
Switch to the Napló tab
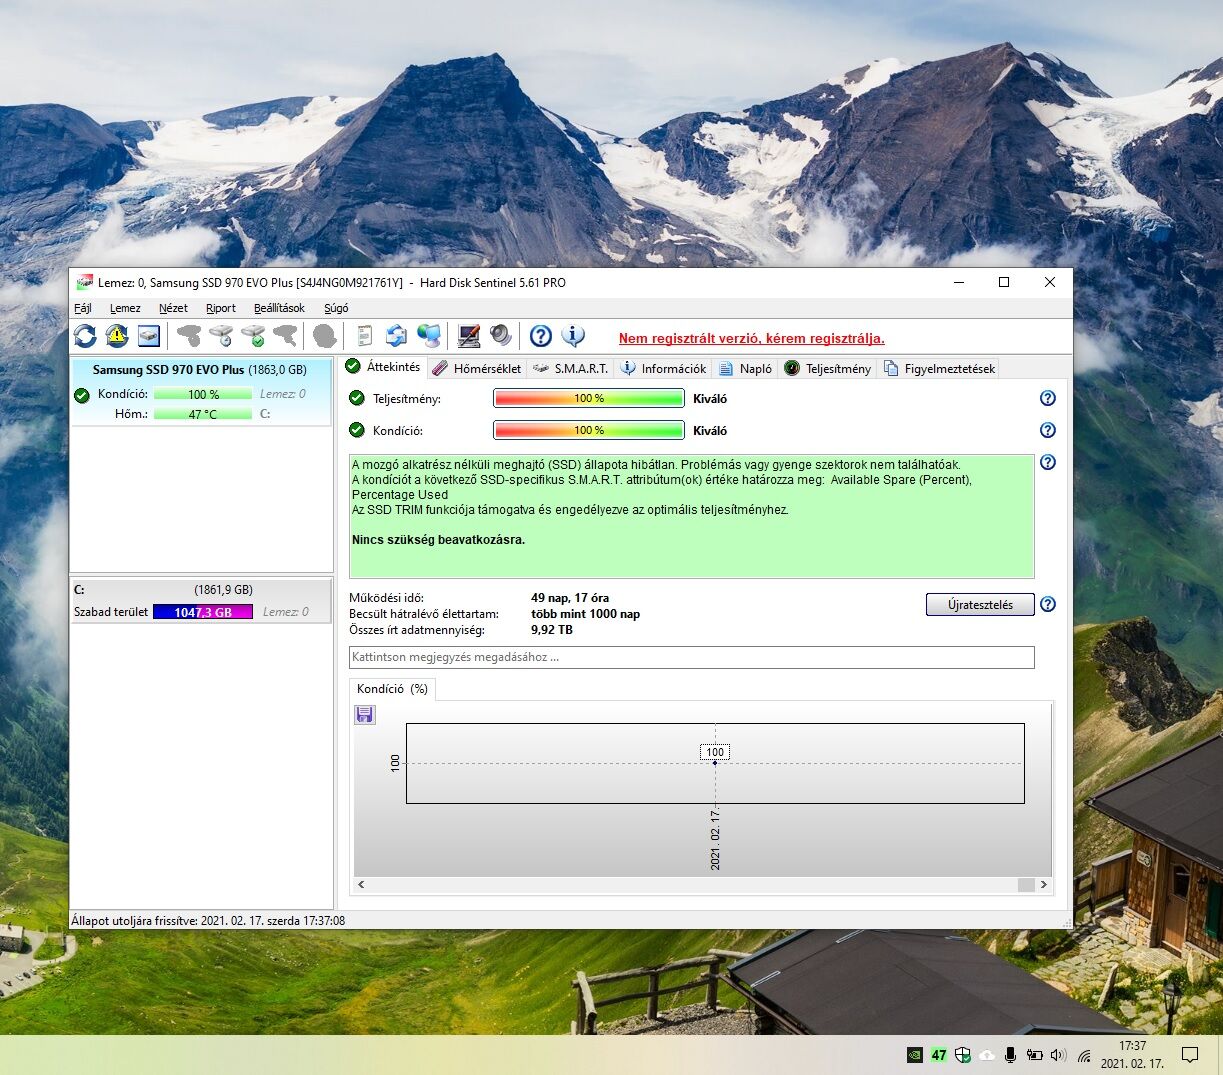(x=745, y=368)
